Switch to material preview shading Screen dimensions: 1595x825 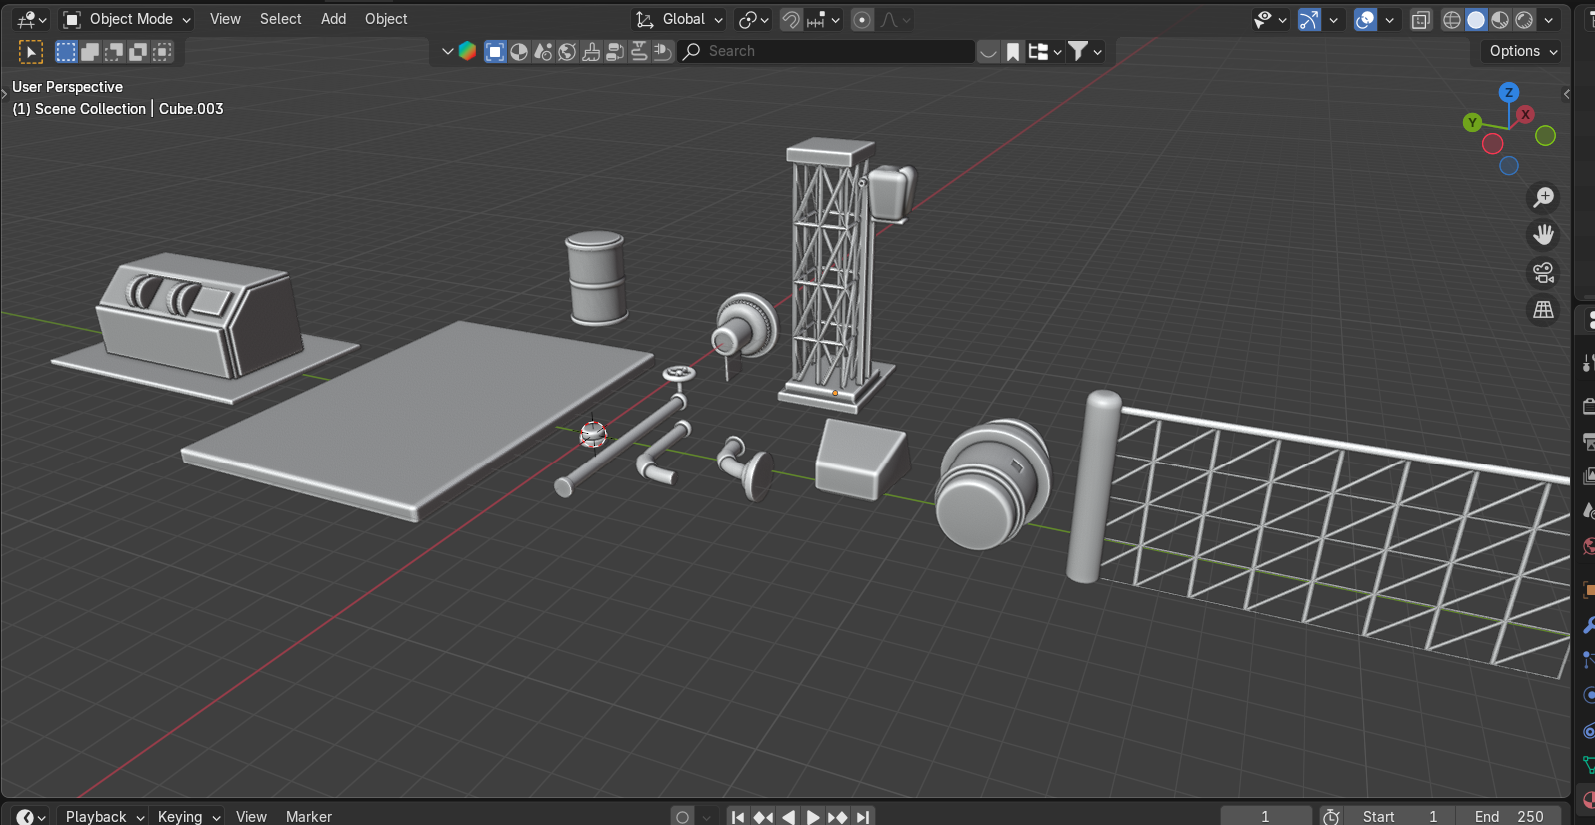[1500, 19]
